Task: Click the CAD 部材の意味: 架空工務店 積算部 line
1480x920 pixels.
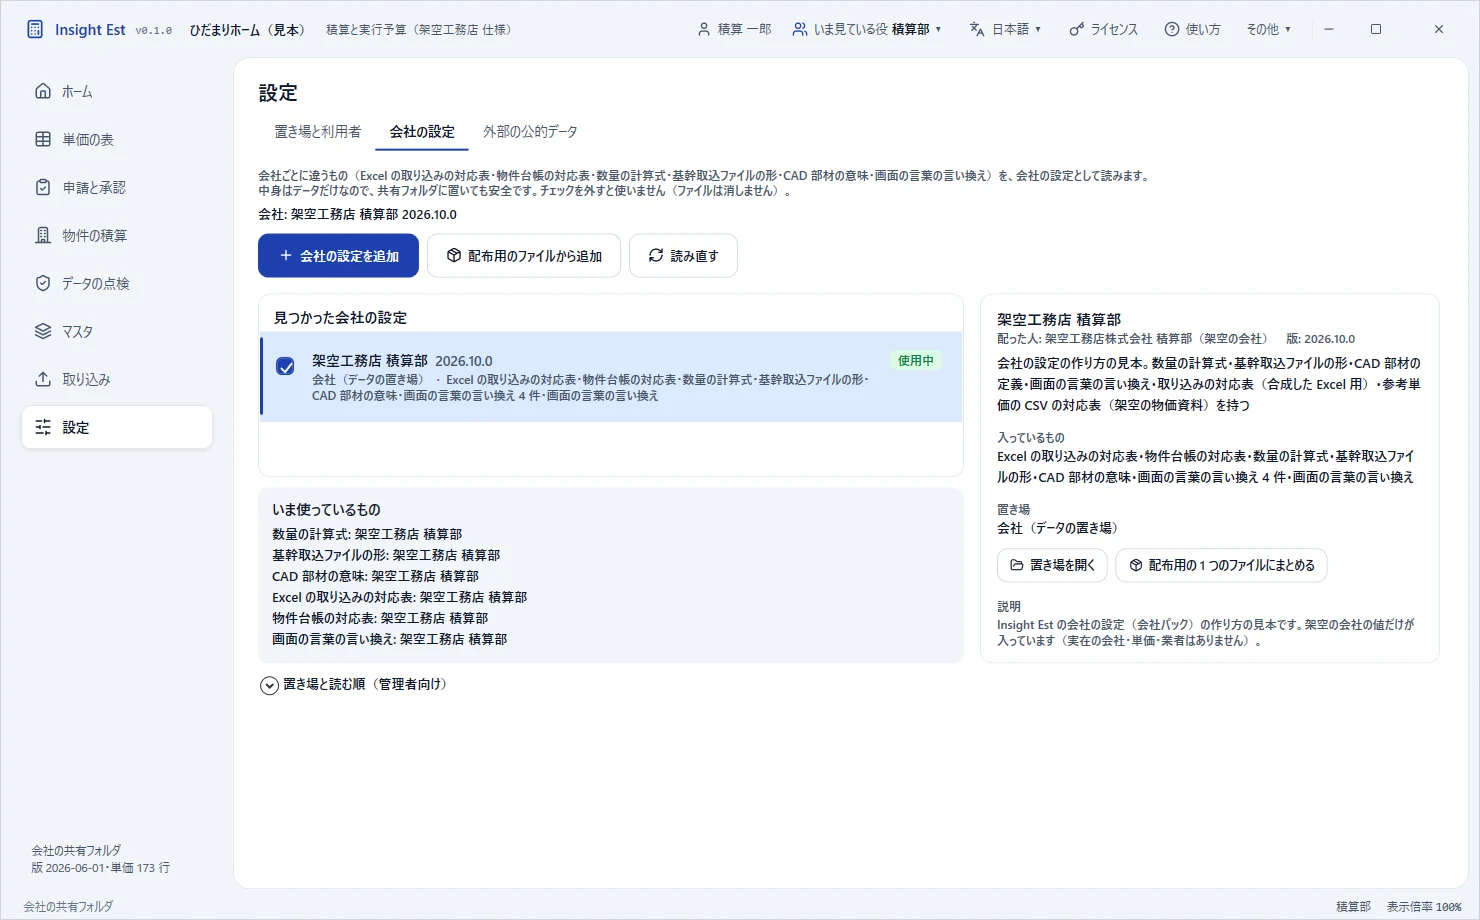Action: click(375, 576)
